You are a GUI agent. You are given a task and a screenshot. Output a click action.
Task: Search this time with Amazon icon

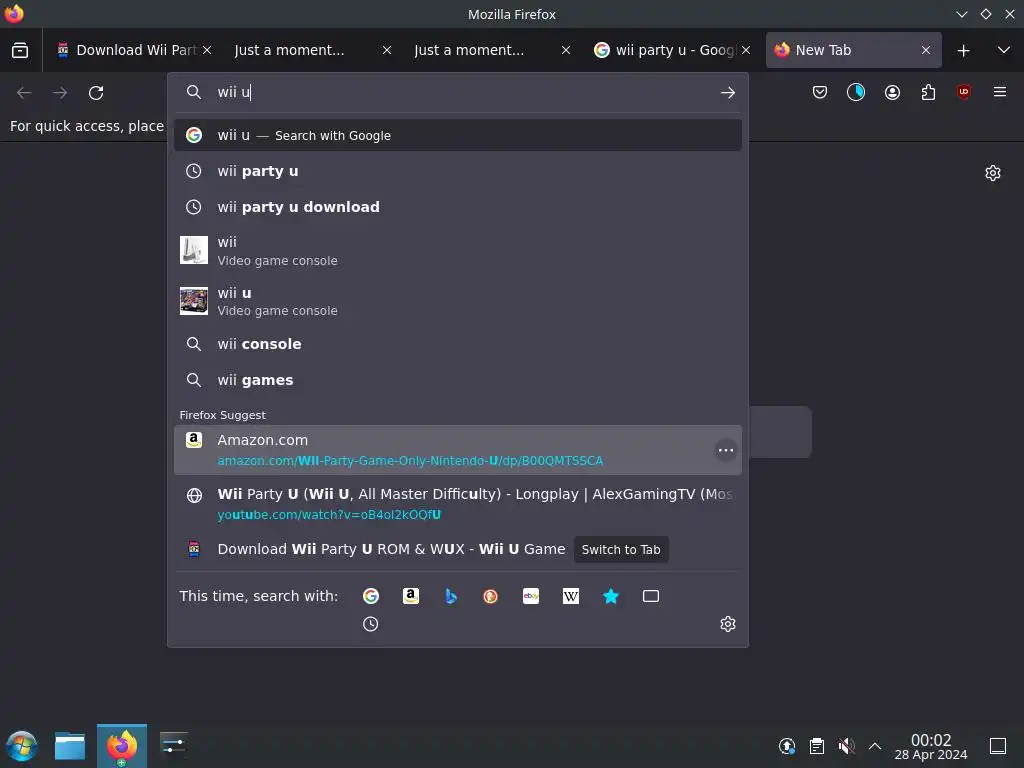(x=411, y=596)
